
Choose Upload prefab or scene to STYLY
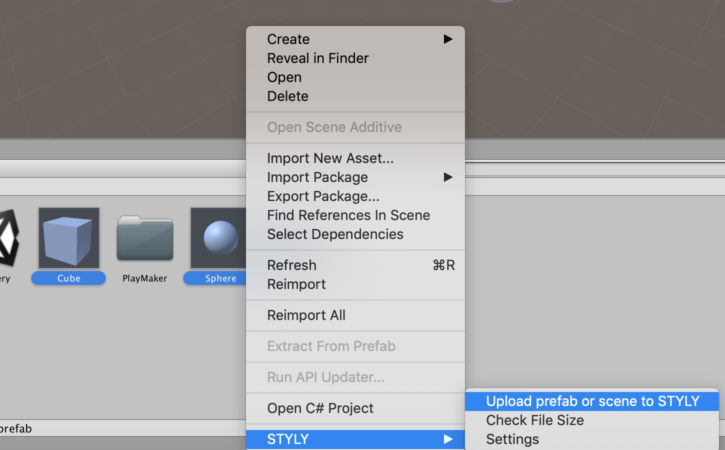592,401
